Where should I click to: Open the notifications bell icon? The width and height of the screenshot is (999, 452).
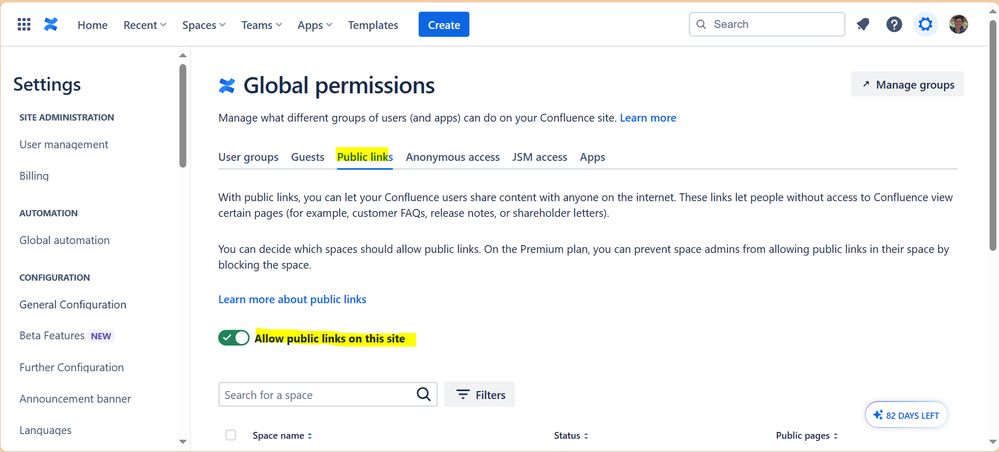pyautogui.click(x=863, y=24)
